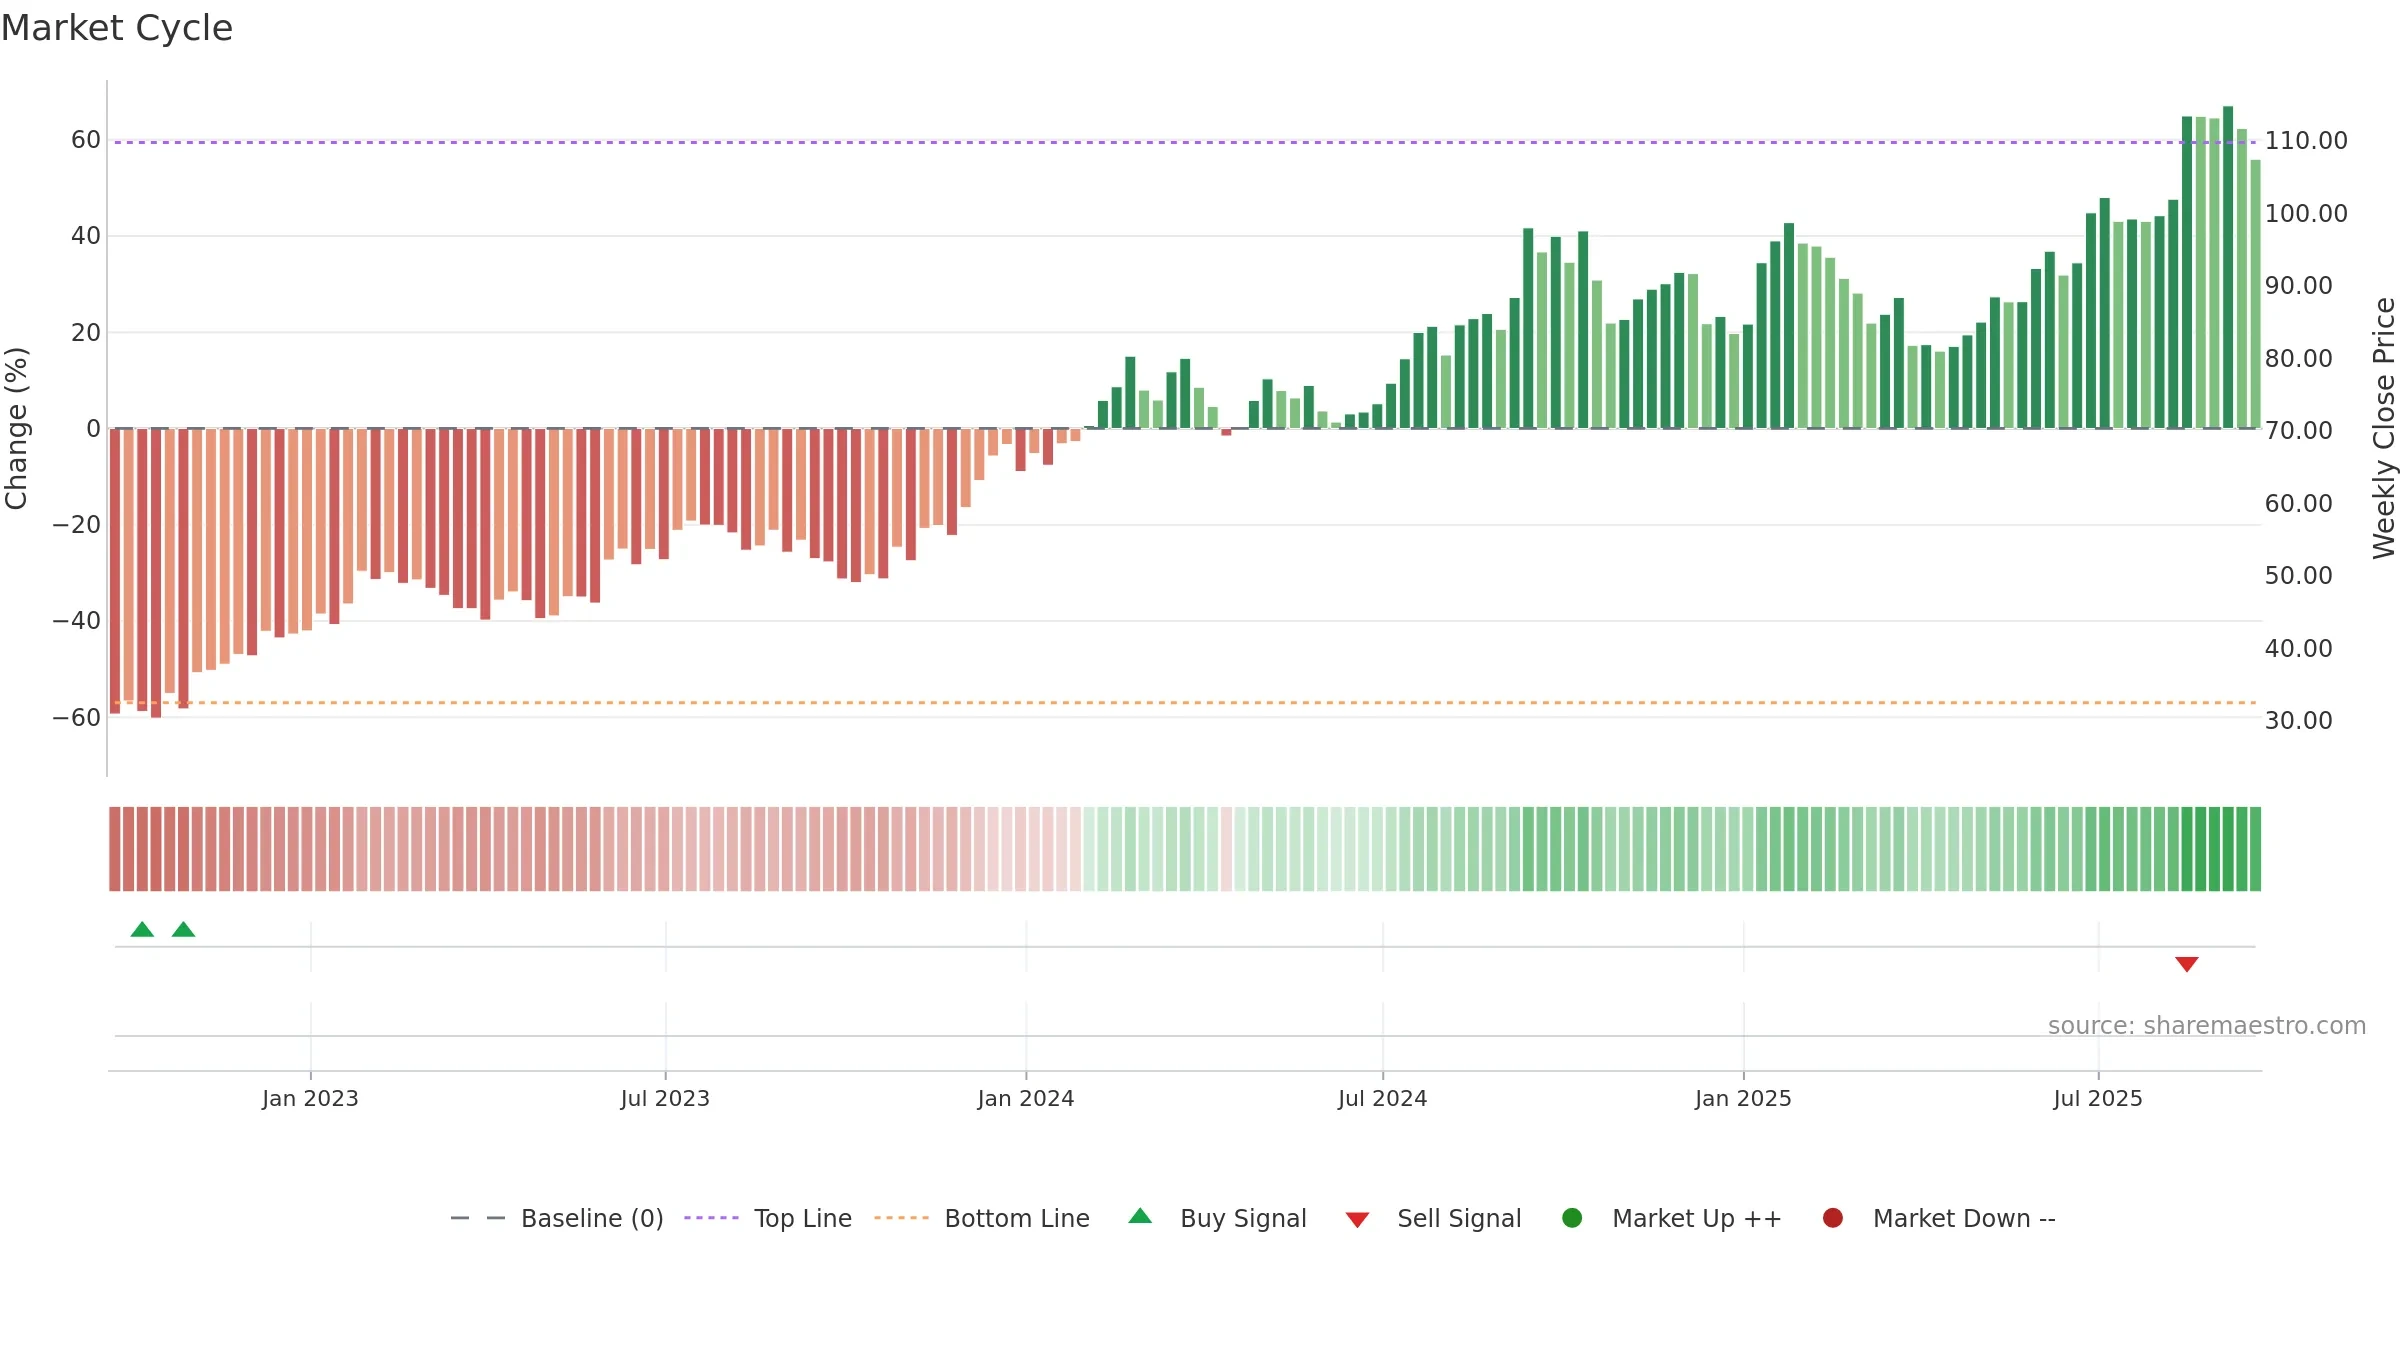Click the Baseline (0) legend dash marker
The image size is (2400, 1350).
tap(478, 1218)
